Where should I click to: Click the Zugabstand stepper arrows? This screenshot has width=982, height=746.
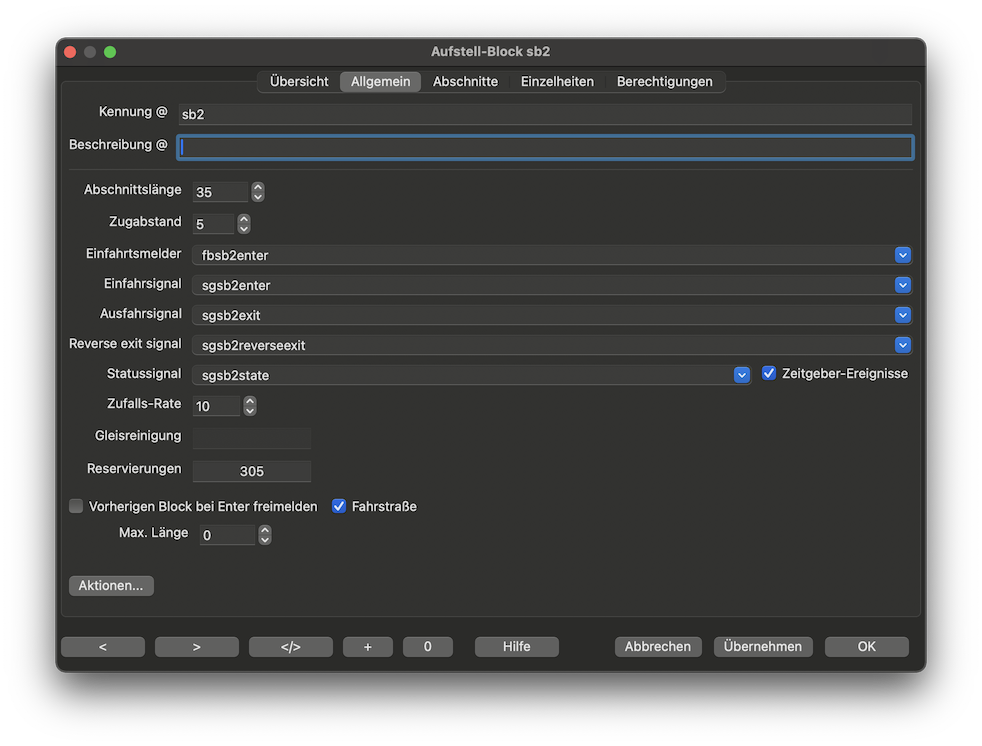point(244,224)
